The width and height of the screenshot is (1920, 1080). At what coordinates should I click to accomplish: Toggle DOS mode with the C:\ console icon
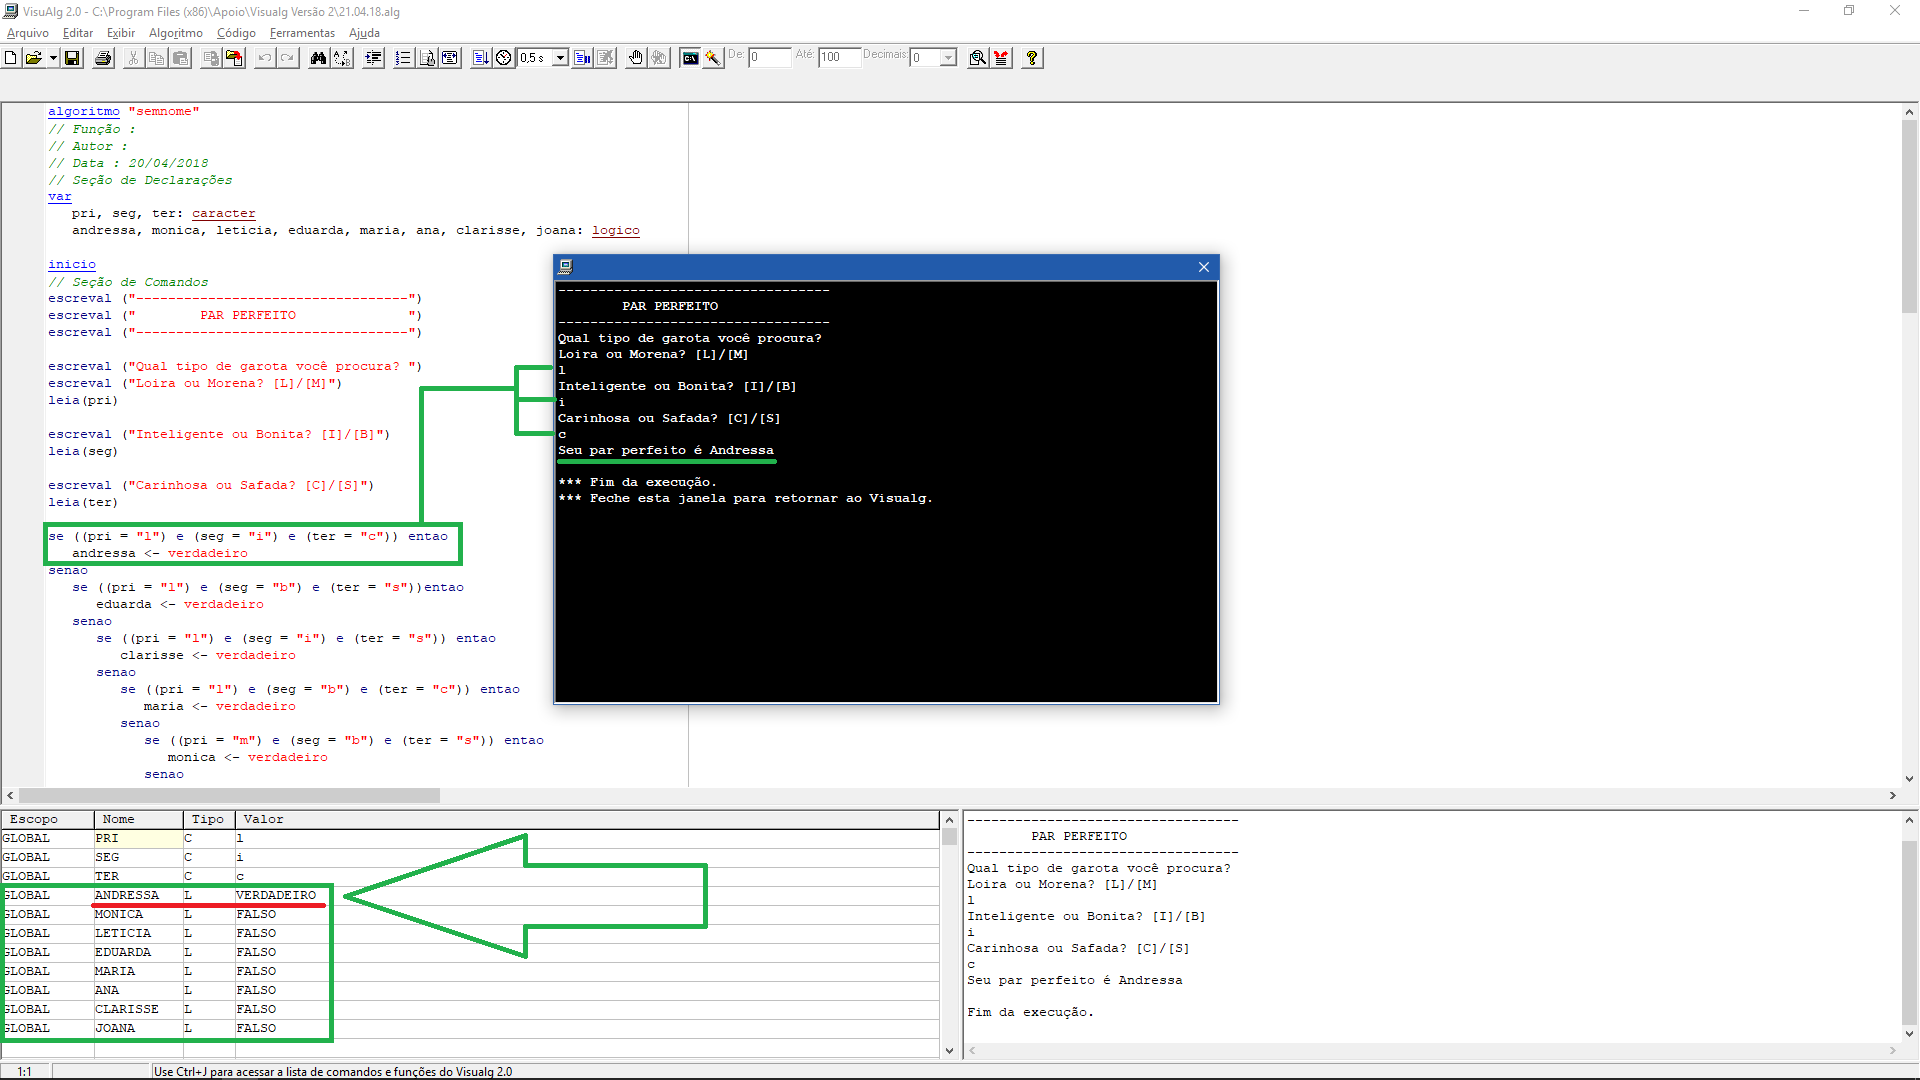click(x=690, y=58)
